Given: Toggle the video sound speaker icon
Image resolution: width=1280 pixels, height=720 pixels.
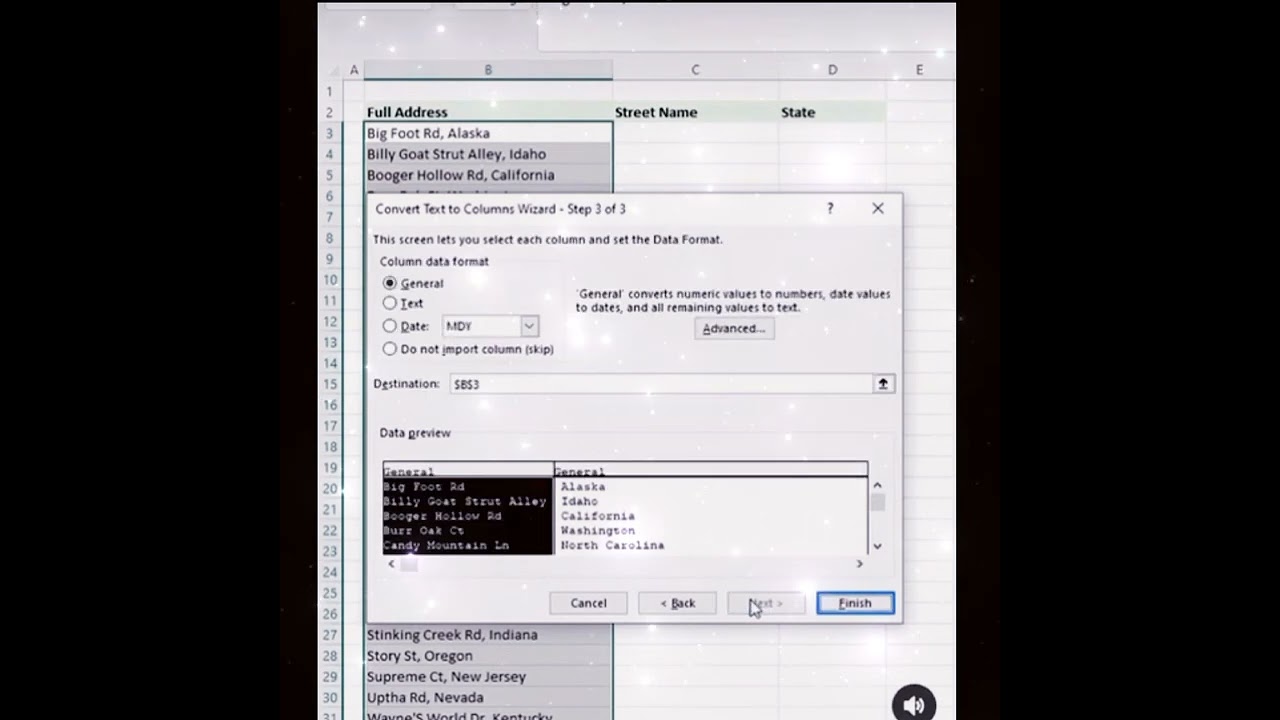Looking at the screenshot, I should pyautogui.click(x=914, y=705).
